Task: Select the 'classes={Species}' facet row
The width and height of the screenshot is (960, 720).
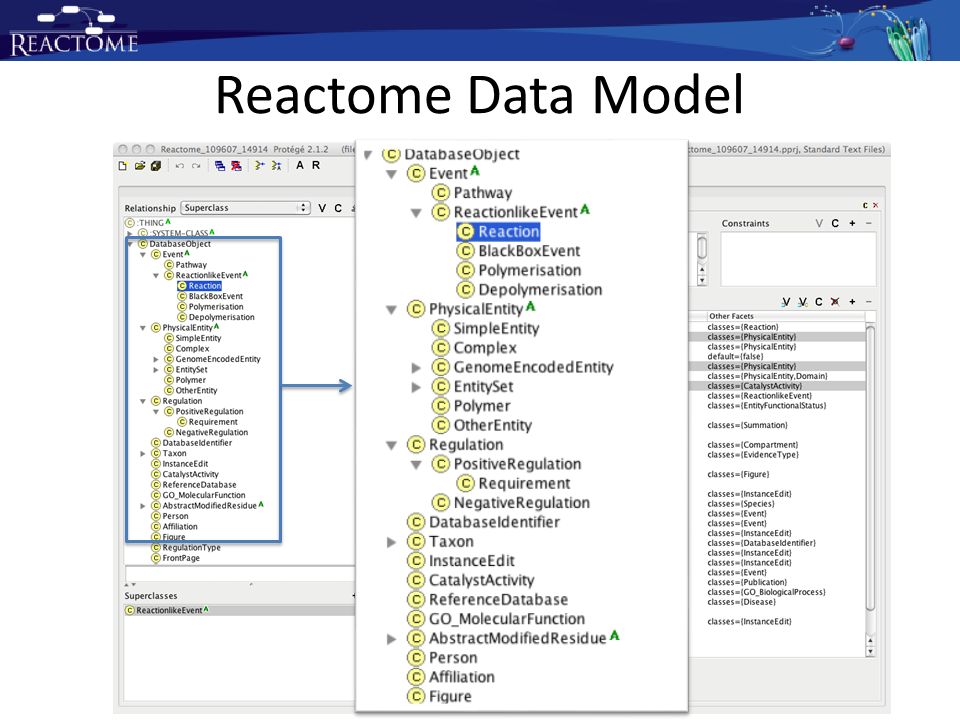Action: (740, 503)
